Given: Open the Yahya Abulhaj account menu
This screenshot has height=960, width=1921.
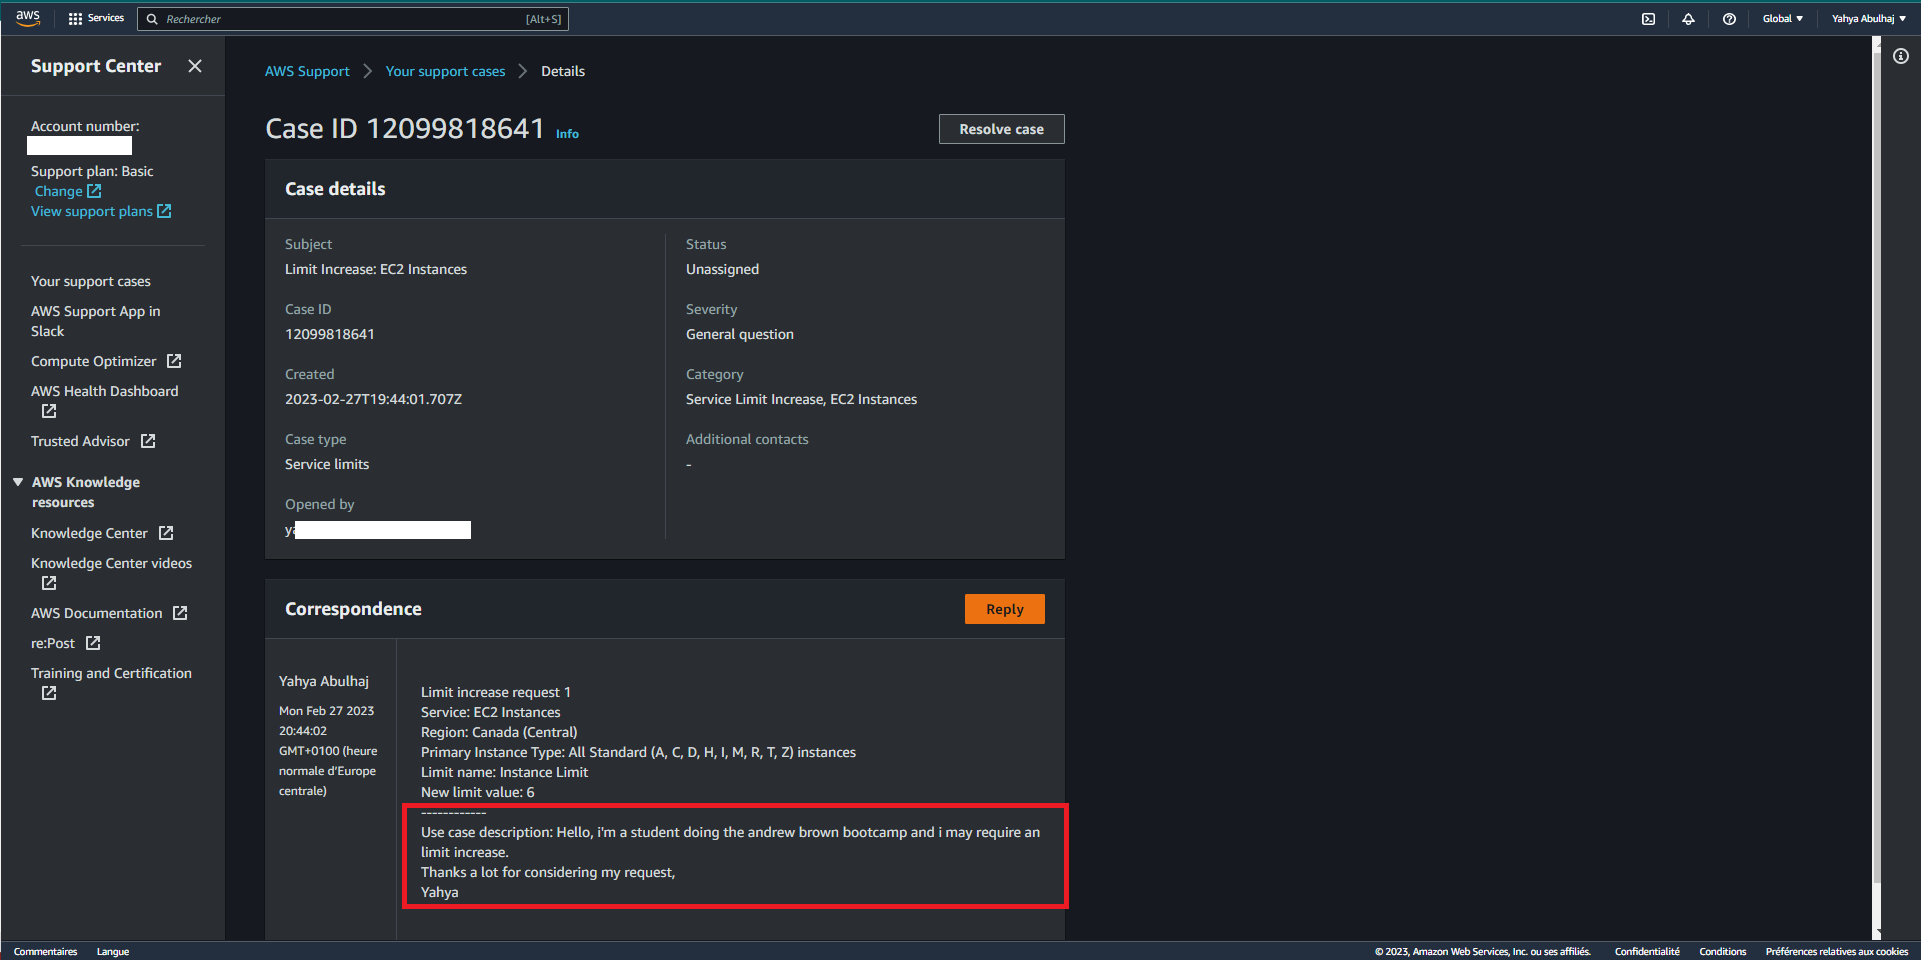Looking at the screenshot, I should [x=1869, y=18].
